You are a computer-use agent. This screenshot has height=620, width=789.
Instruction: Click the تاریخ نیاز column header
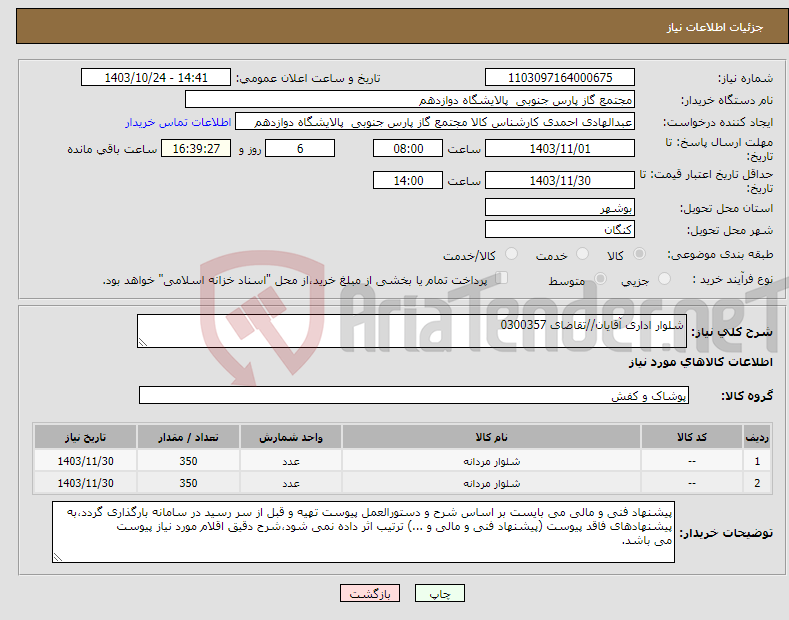click(86, 437)
